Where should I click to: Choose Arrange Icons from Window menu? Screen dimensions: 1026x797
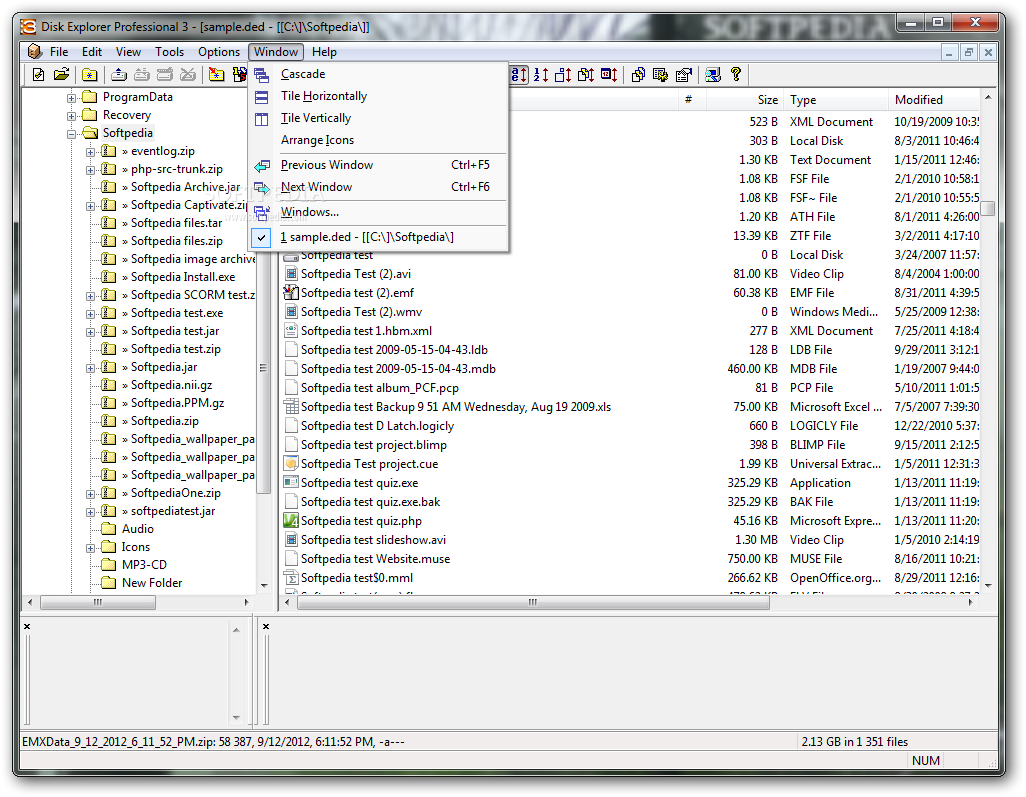[378, 140]
